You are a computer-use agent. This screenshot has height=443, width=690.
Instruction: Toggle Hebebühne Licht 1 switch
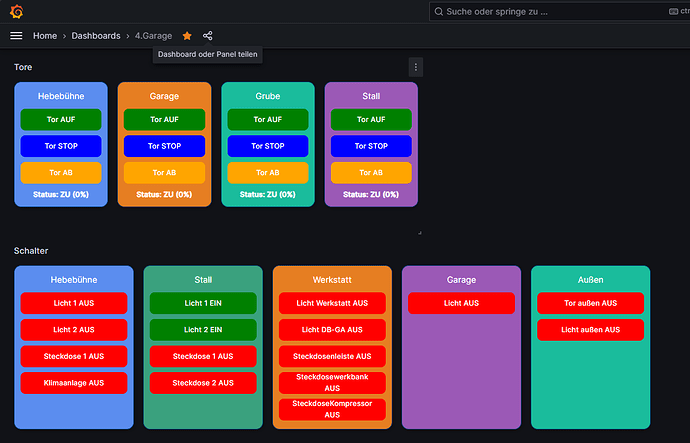(74, 302)
